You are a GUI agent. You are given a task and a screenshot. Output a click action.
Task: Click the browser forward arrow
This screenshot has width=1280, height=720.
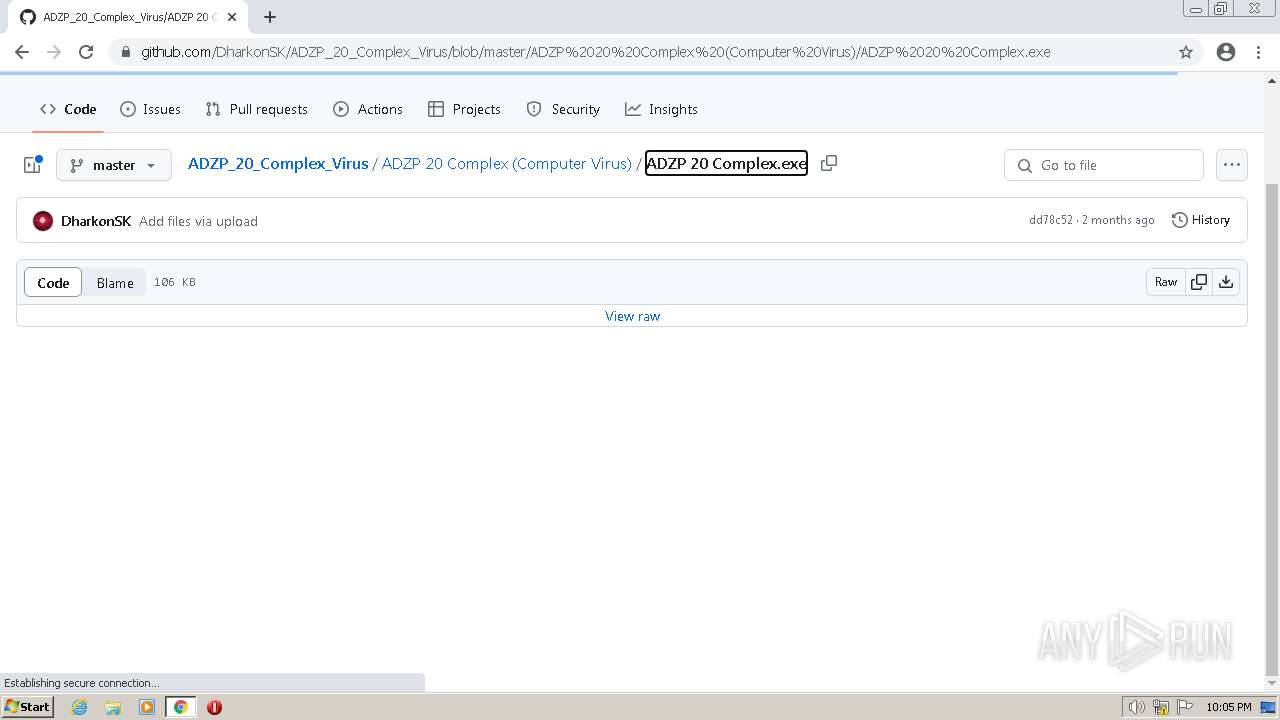[x=54, y=52]
